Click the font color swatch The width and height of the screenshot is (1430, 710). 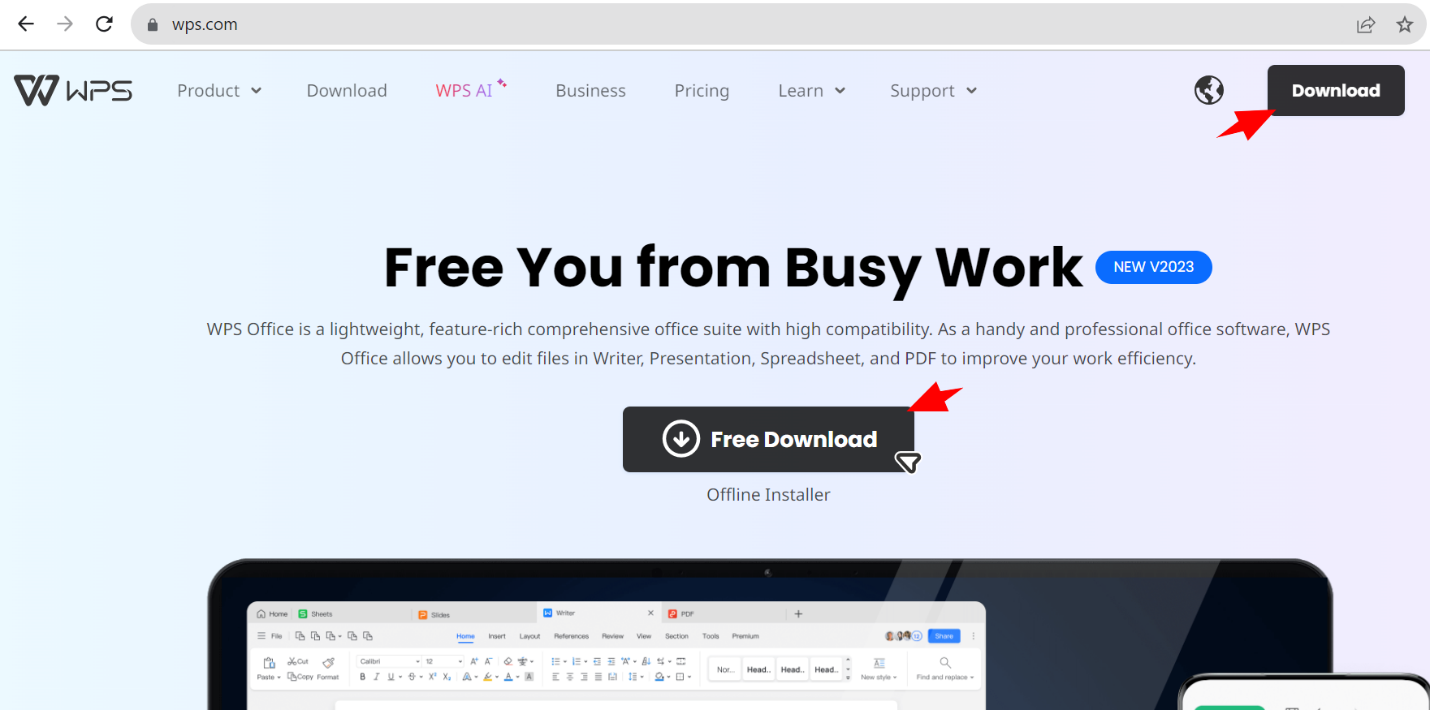point(506,676)
